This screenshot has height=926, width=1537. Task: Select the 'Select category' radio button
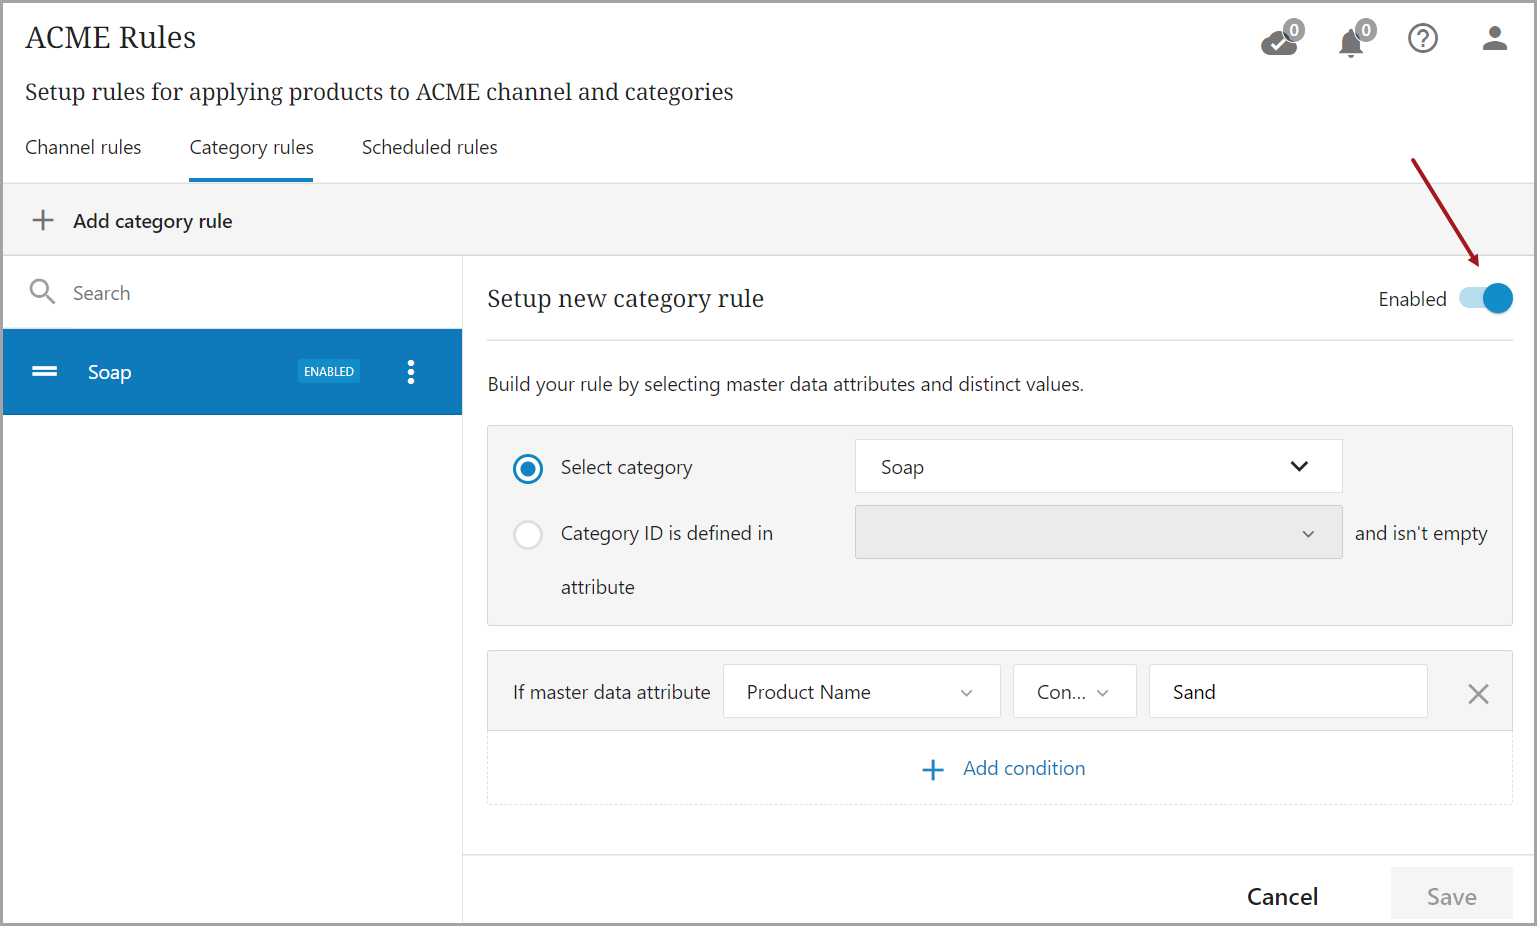click(528, 468)
